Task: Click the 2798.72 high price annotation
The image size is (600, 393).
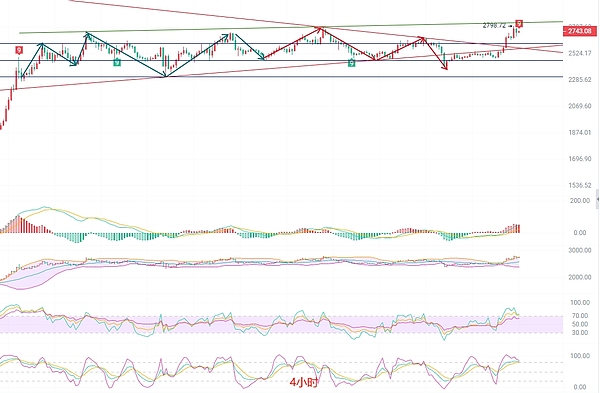Action: (494, 26)
